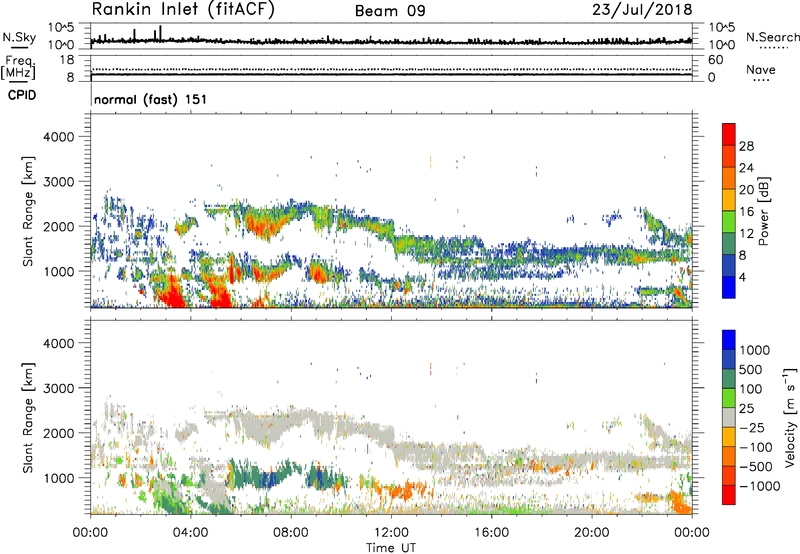Image resolution: width=800 pixels, height=554 pixels.
Task: Click the dotted Nave line in frequency panel
Action: click(x=391, y=69)
